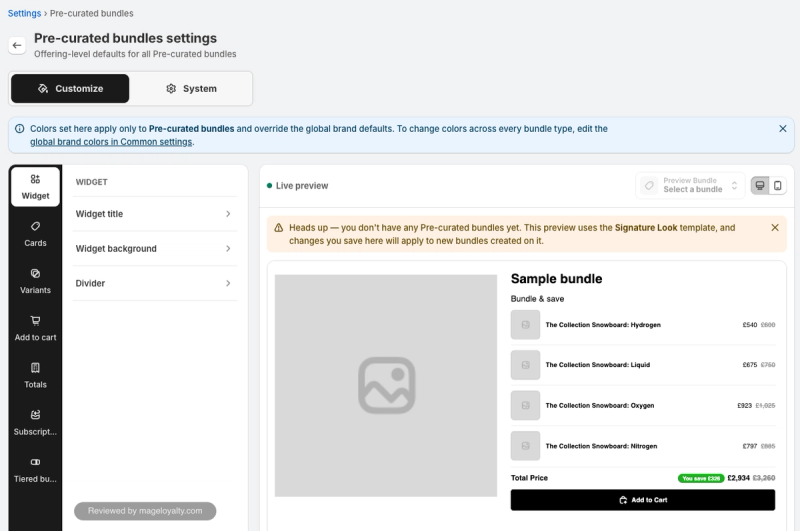The width and height of the screenshot is (800, 531).
Task: Dismiss the Heads up warning banner
Action: coord(775,227)
